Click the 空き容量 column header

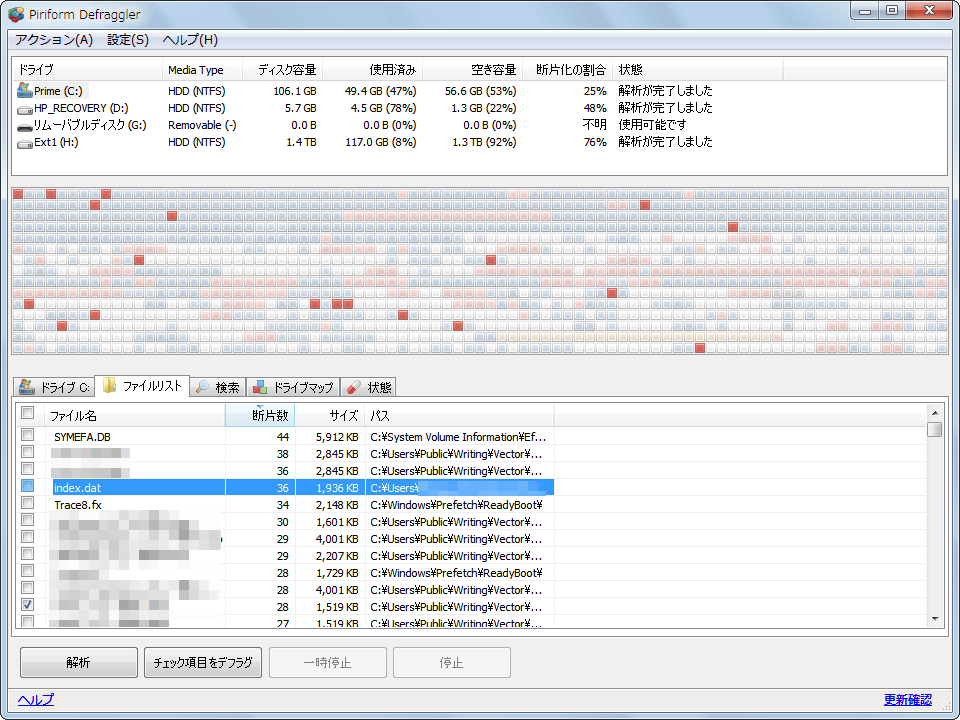pyautogui.click(x=473, y=70)
